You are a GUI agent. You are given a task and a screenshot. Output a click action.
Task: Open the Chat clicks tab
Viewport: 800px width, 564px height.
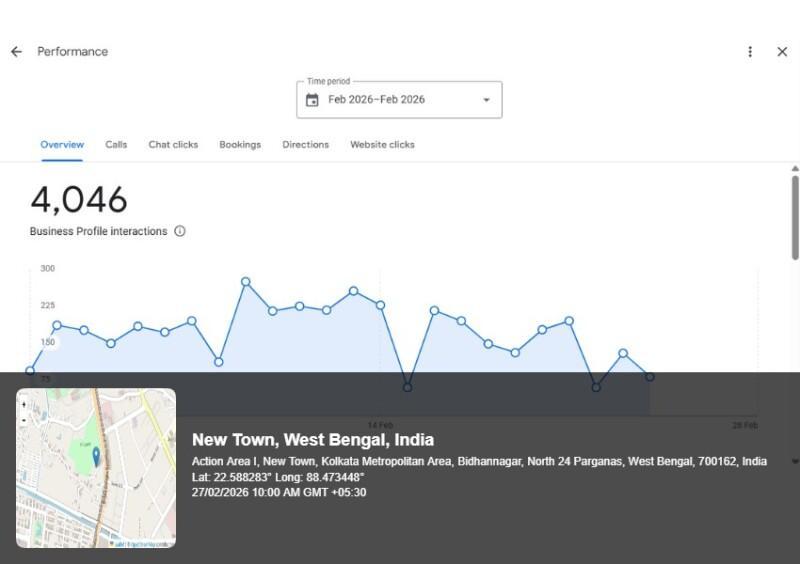pyautogui.click(x=173, y=145)
